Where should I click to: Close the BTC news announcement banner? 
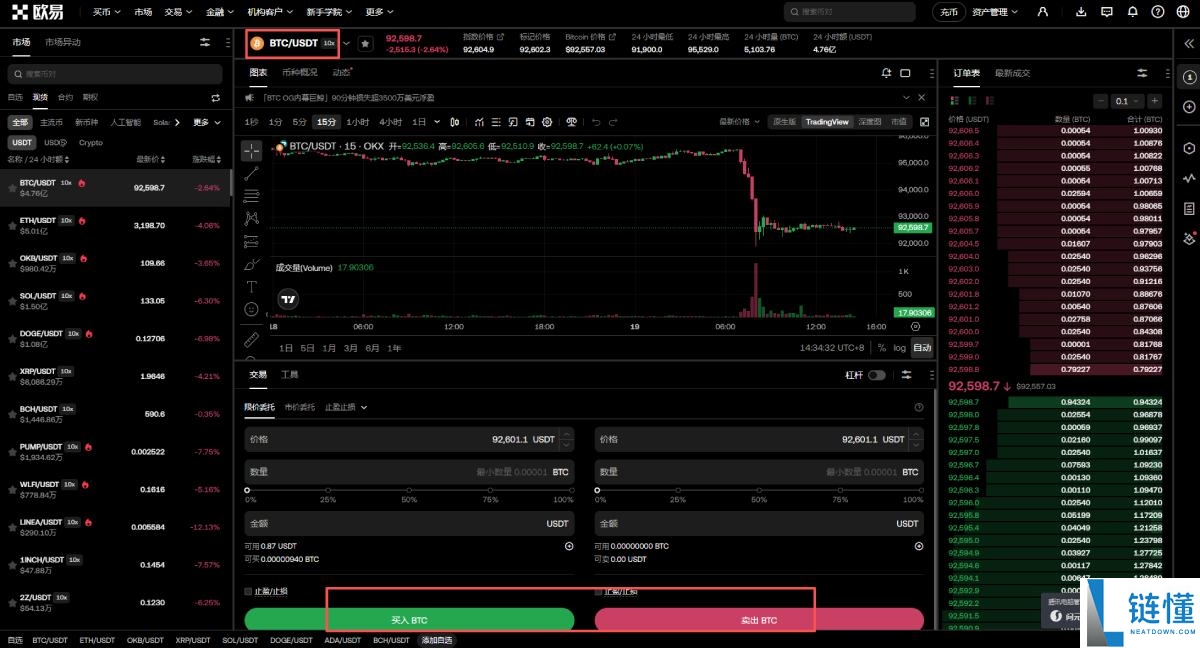click(x=922, y=98)
